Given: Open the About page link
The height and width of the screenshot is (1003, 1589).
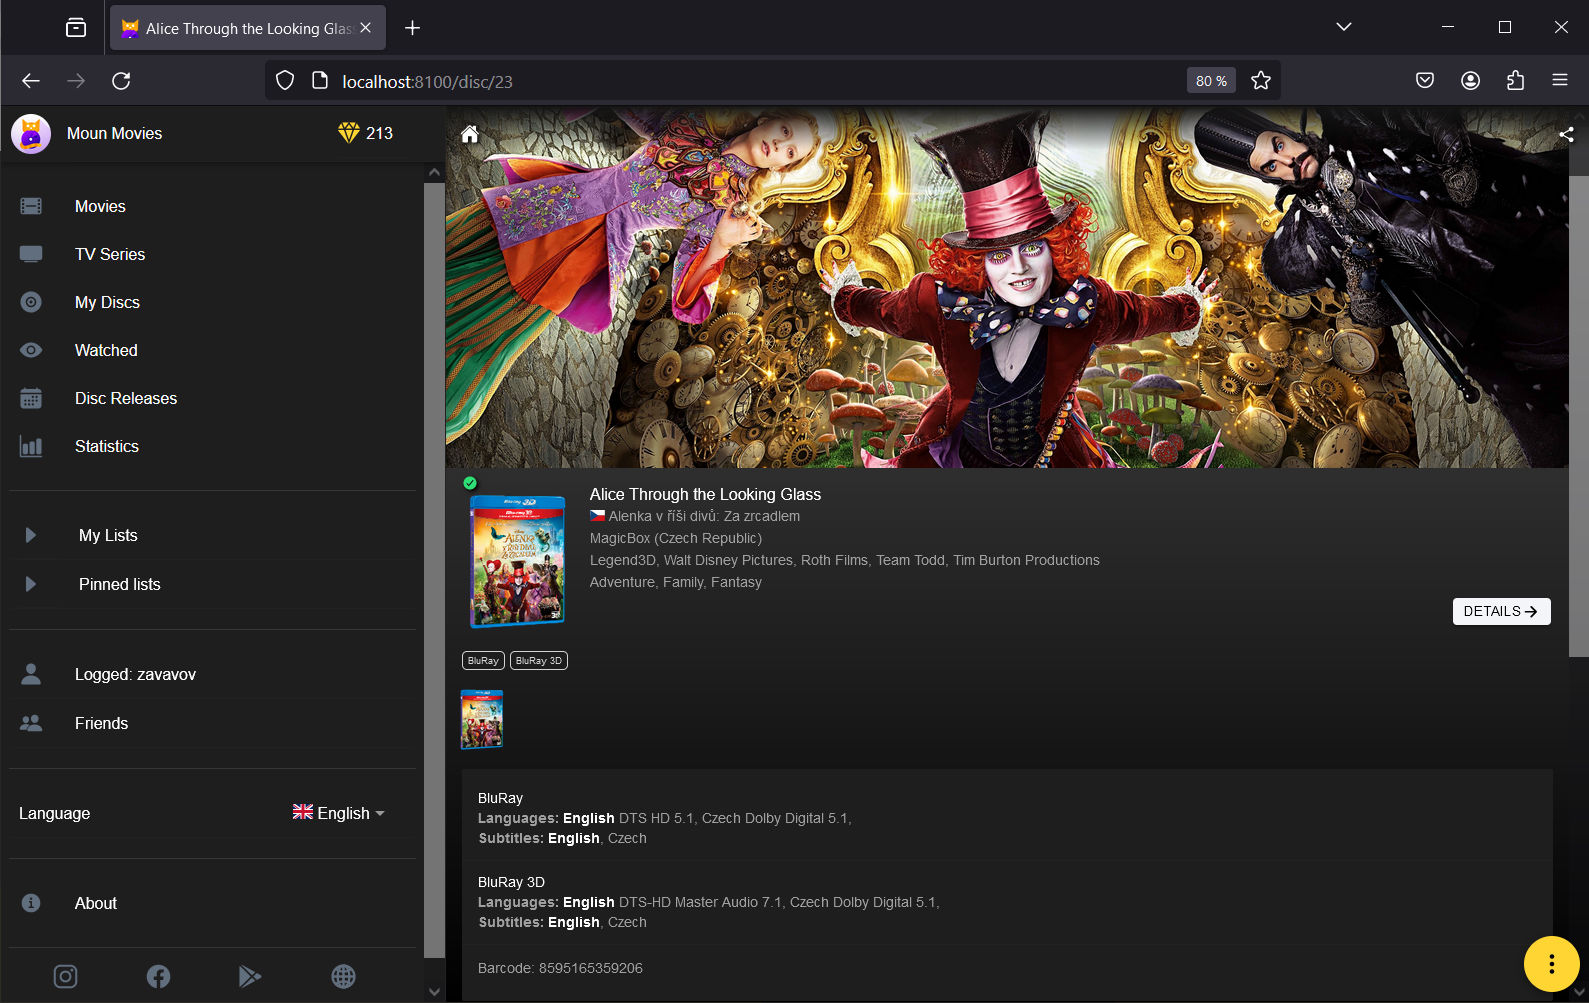Looking at the screenshot, I should [95, 903].
